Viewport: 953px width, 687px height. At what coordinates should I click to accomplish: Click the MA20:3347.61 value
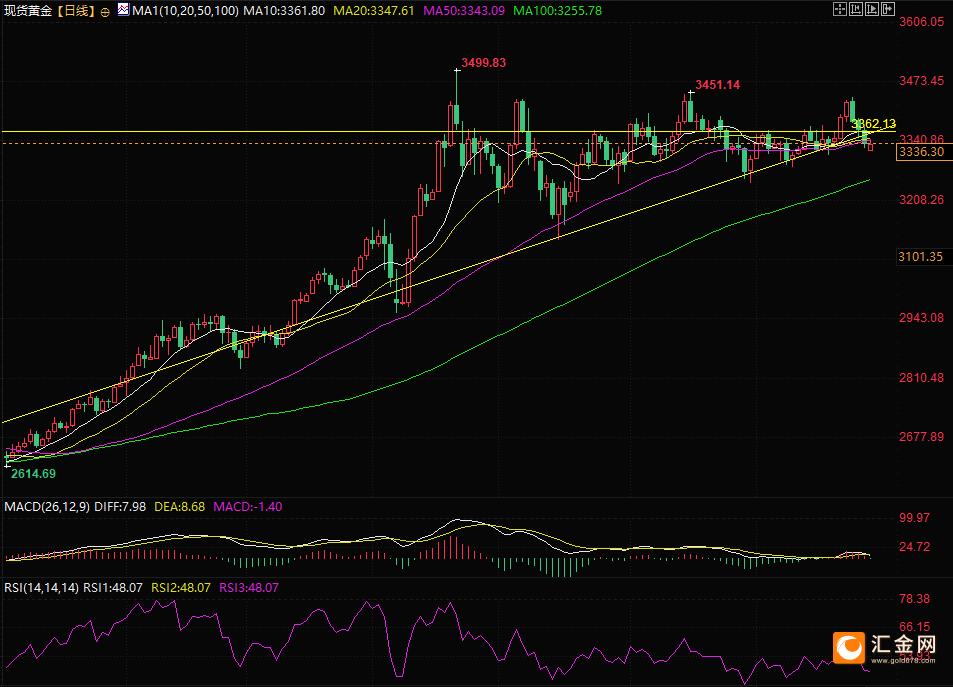(374, 10)
